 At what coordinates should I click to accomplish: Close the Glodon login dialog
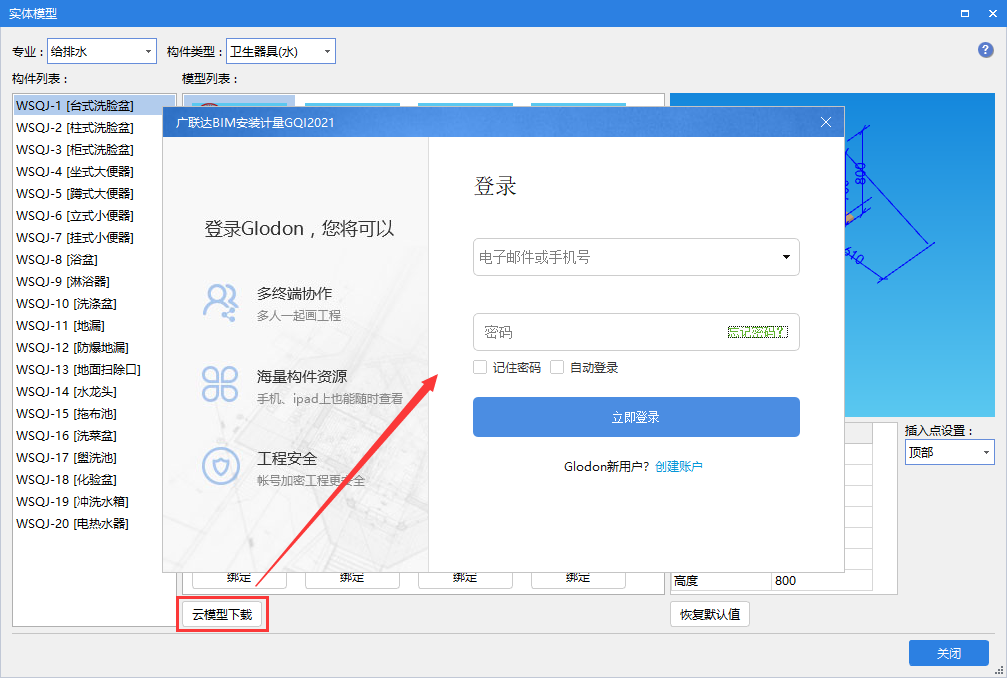coord(825,122)
